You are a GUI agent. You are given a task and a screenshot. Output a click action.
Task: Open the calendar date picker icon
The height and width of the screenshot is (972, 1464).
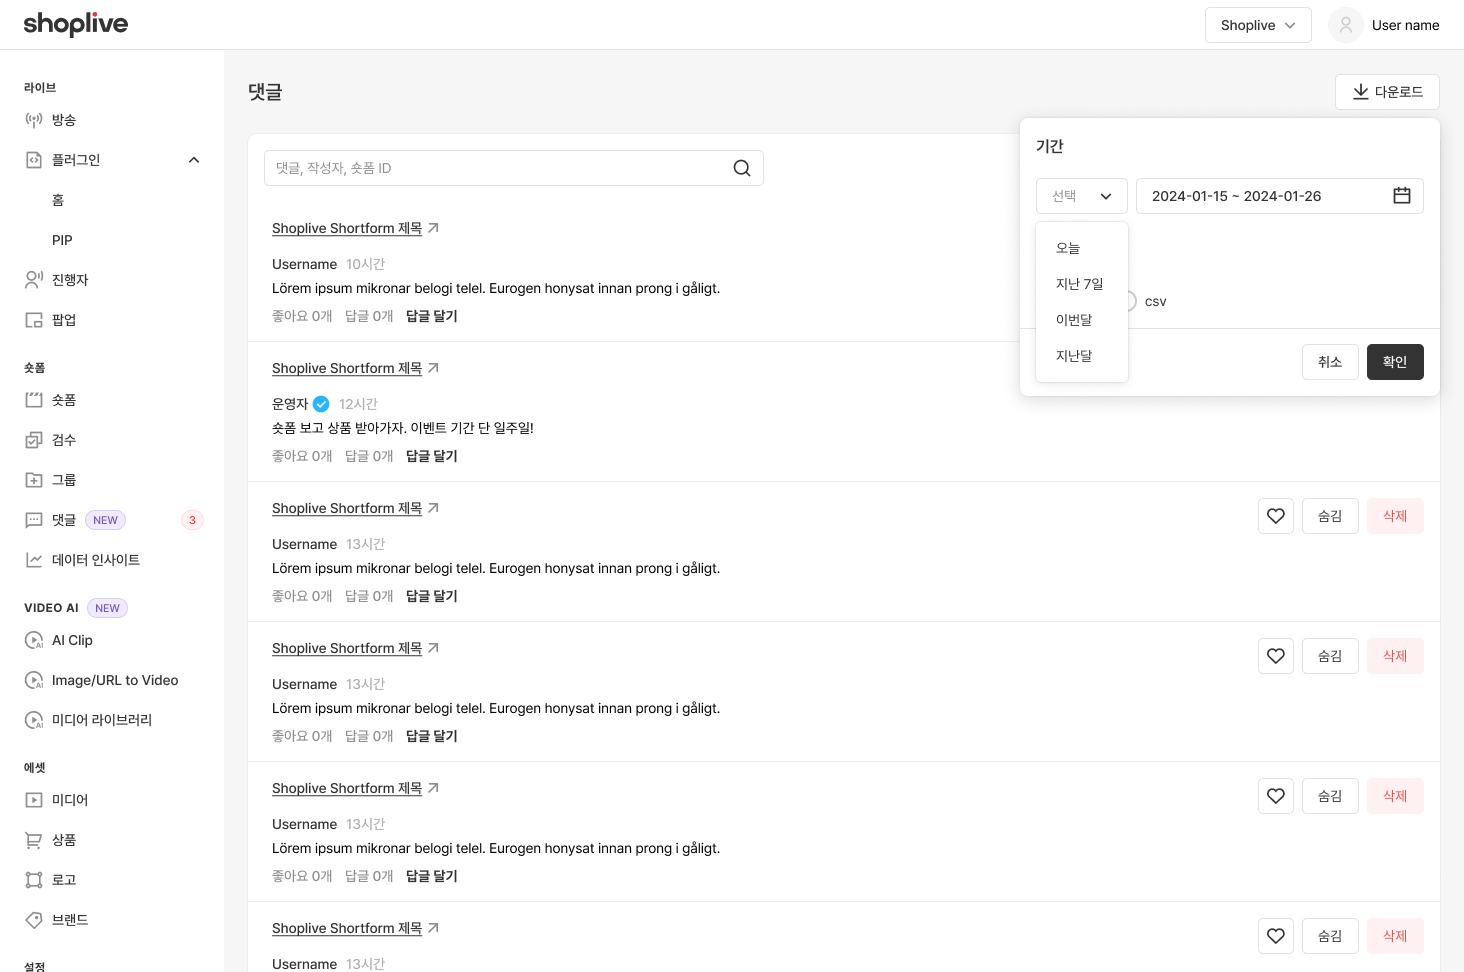click(1402, 196)
